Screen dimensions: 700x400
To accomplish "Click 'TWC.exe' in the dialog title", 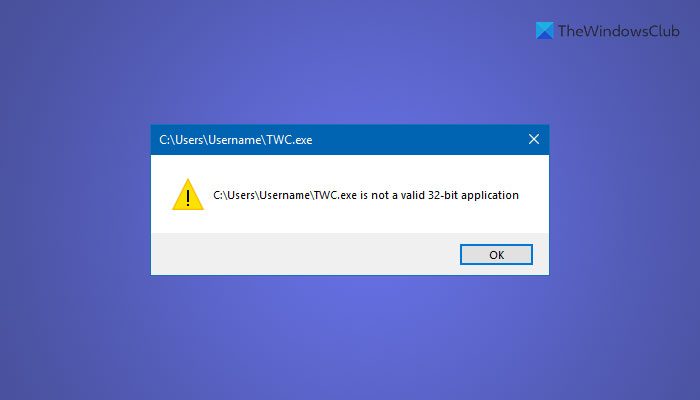I will [x=289, y=140].
